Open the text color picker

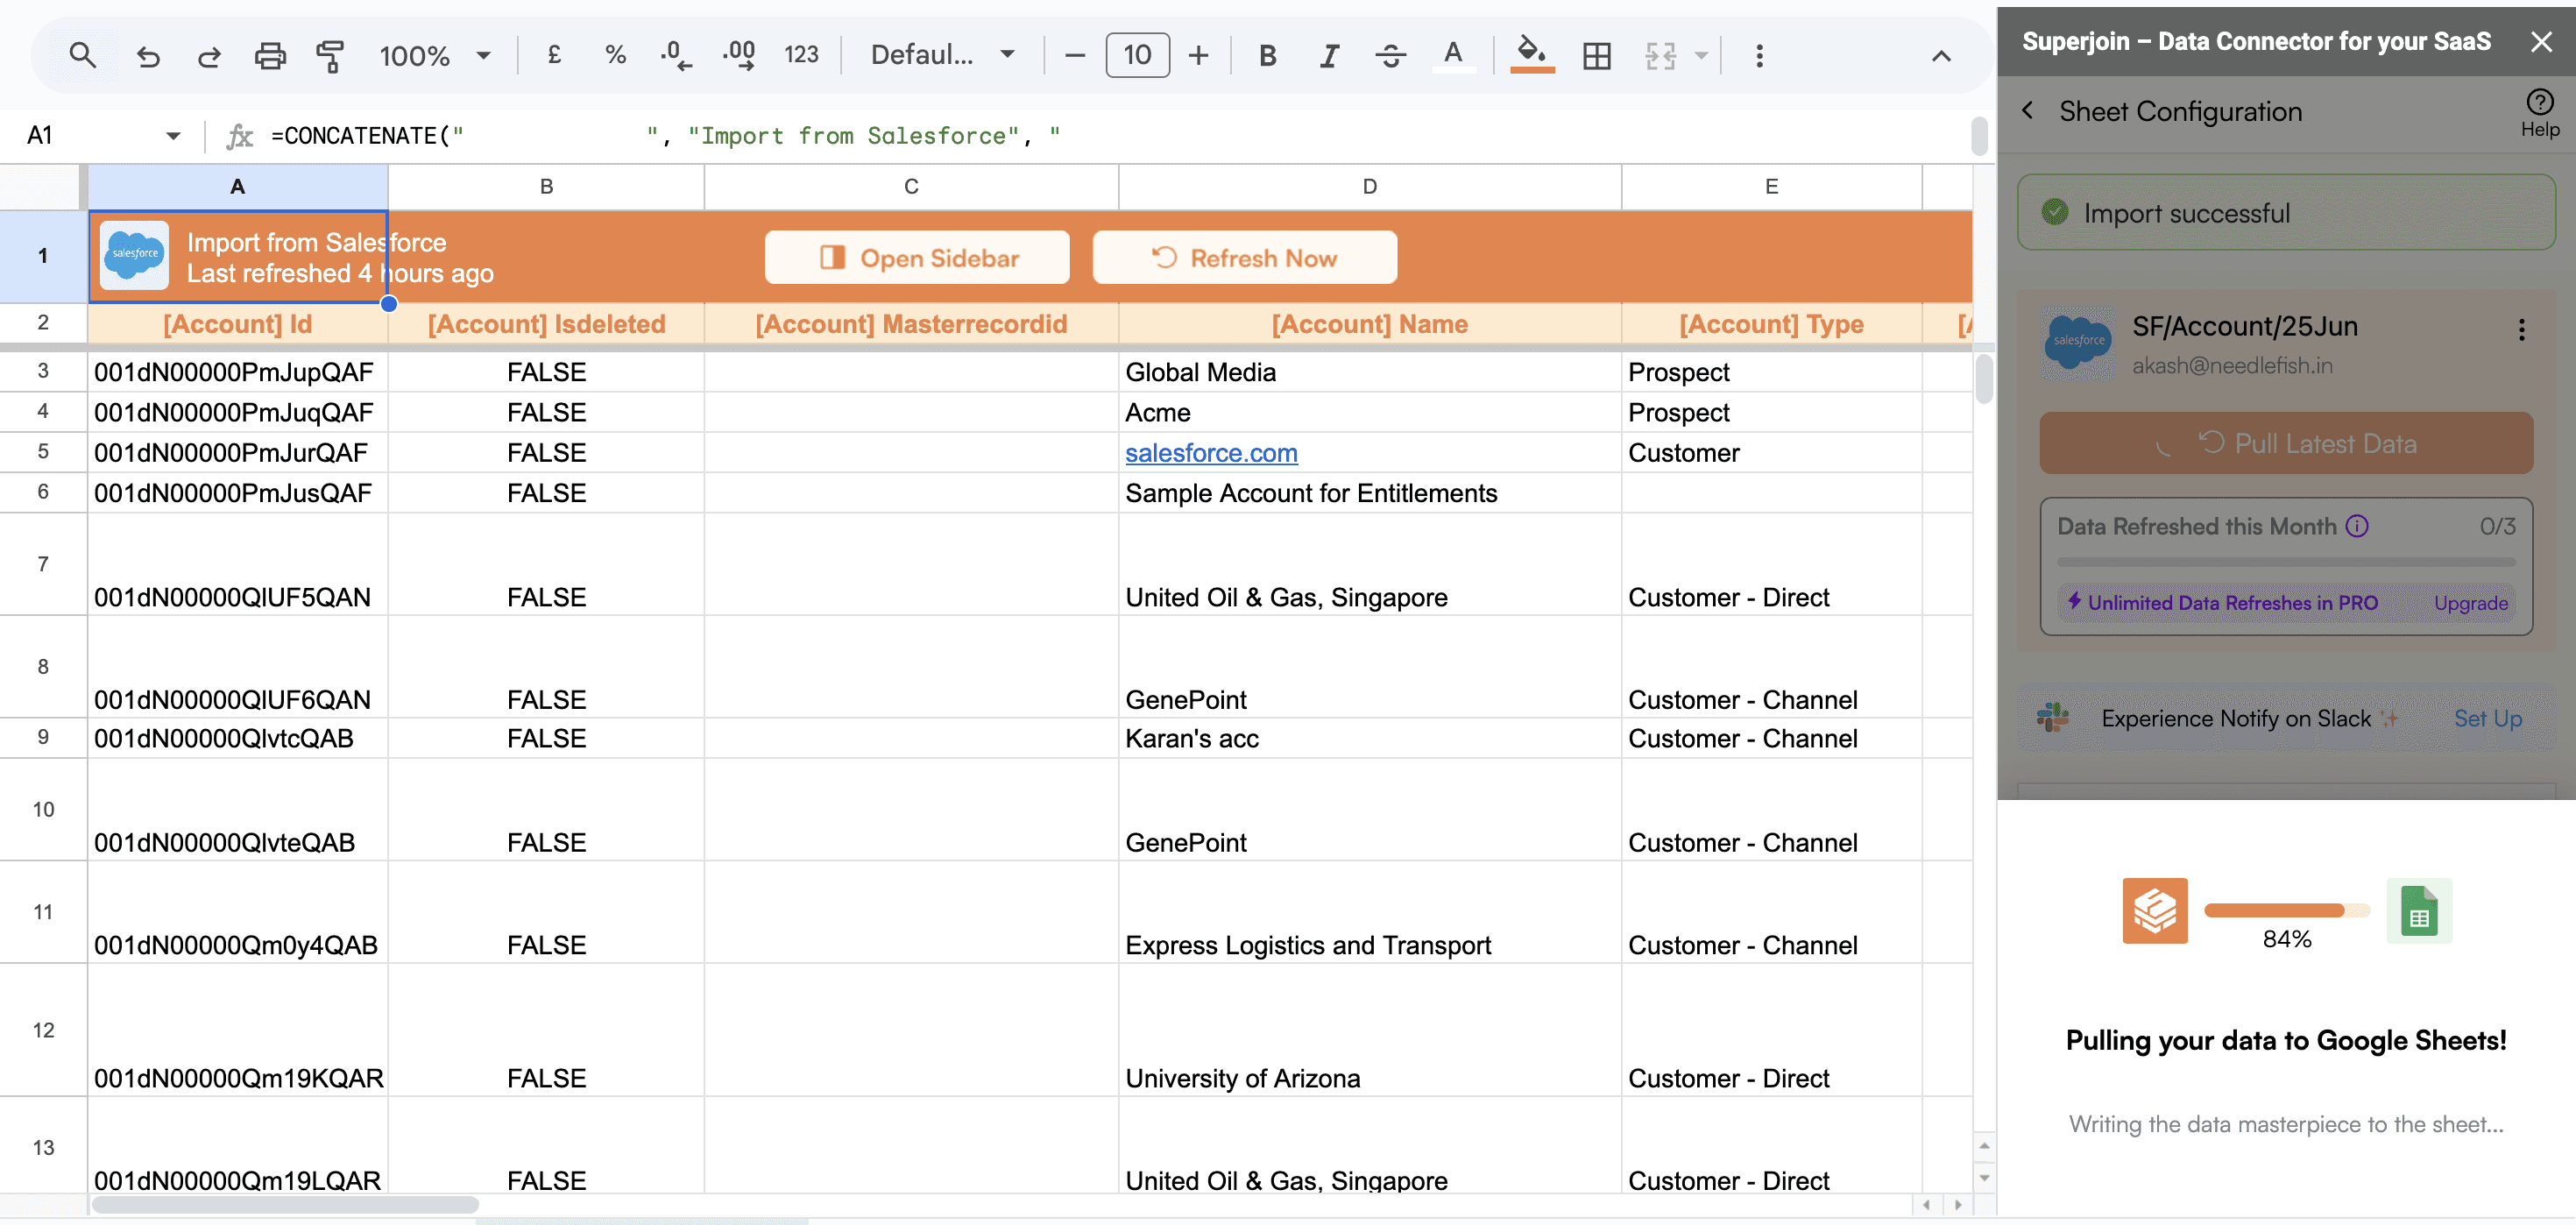coord(1453,55)
